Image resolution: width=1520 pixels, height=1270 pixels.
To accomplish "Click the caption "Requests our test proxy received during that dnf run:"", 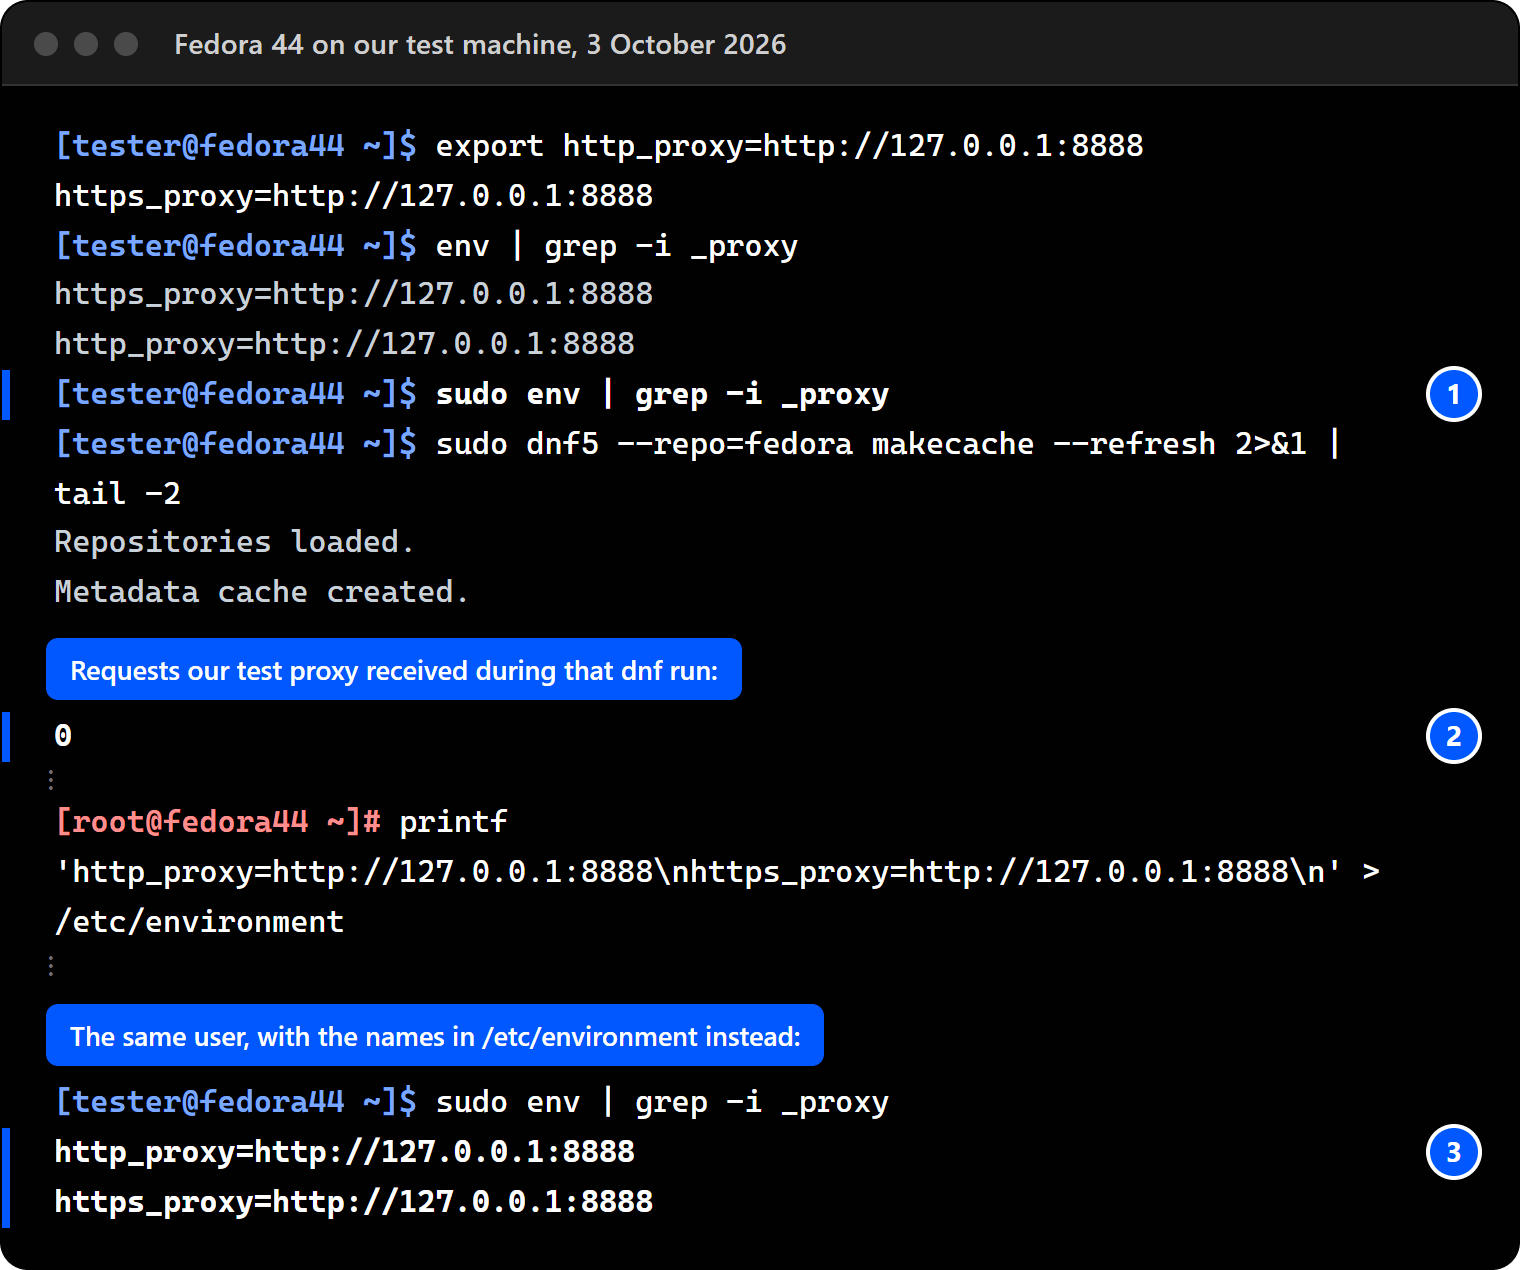I will [394, 670].
